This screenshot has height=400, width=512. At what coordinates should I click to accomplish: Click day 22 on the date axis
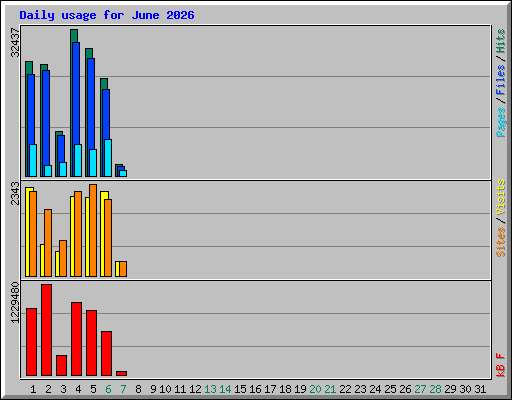pos(345,389)
